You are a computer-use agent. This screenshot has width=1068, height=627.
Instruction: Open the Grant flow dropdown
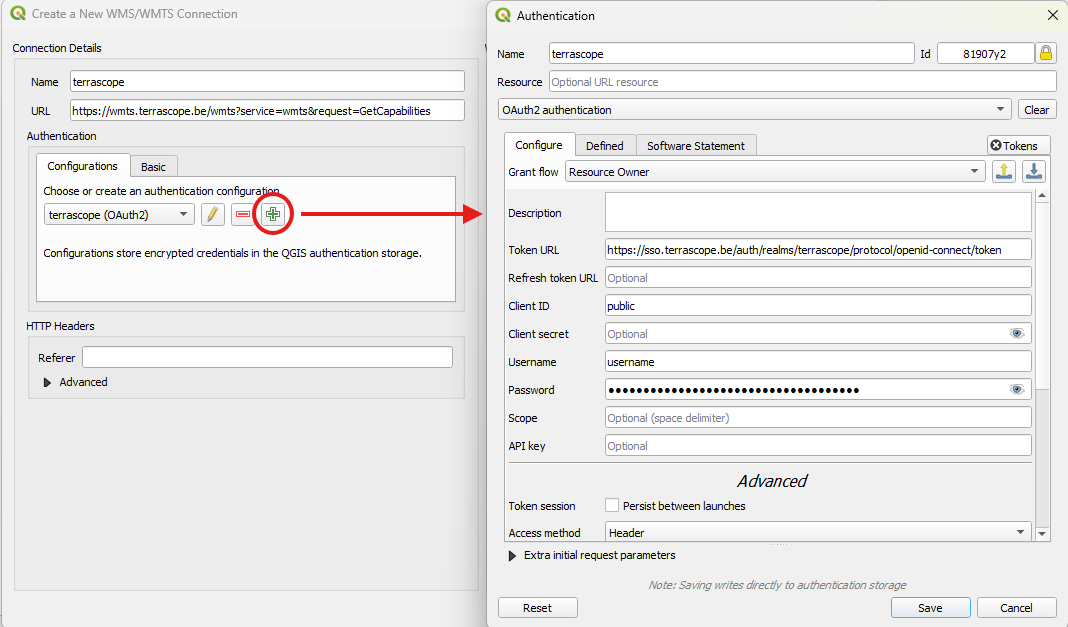pyautogui.click(x=775, y=172)
